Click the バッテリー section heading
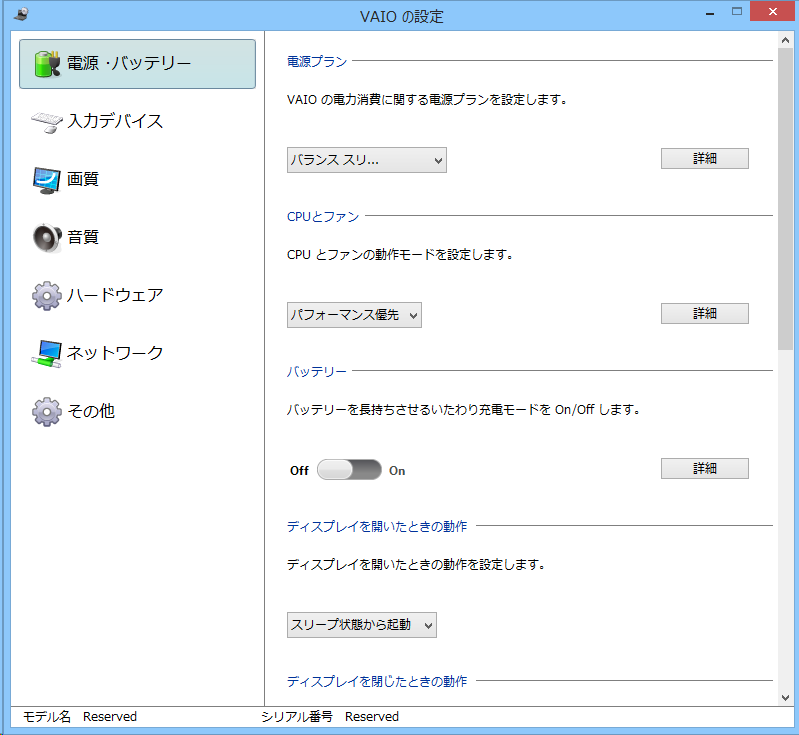 [x=316, y=372]
